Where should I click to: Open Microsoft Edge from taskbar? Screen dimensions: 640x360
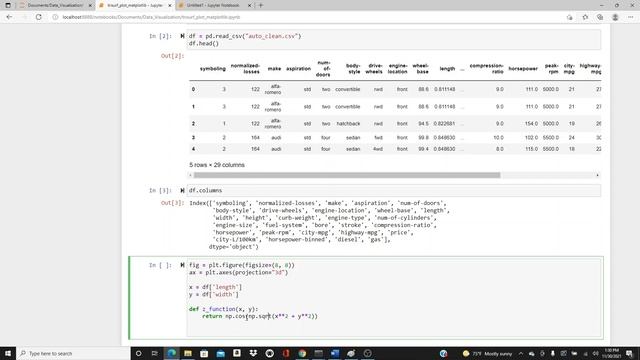[x=171, y=353]
